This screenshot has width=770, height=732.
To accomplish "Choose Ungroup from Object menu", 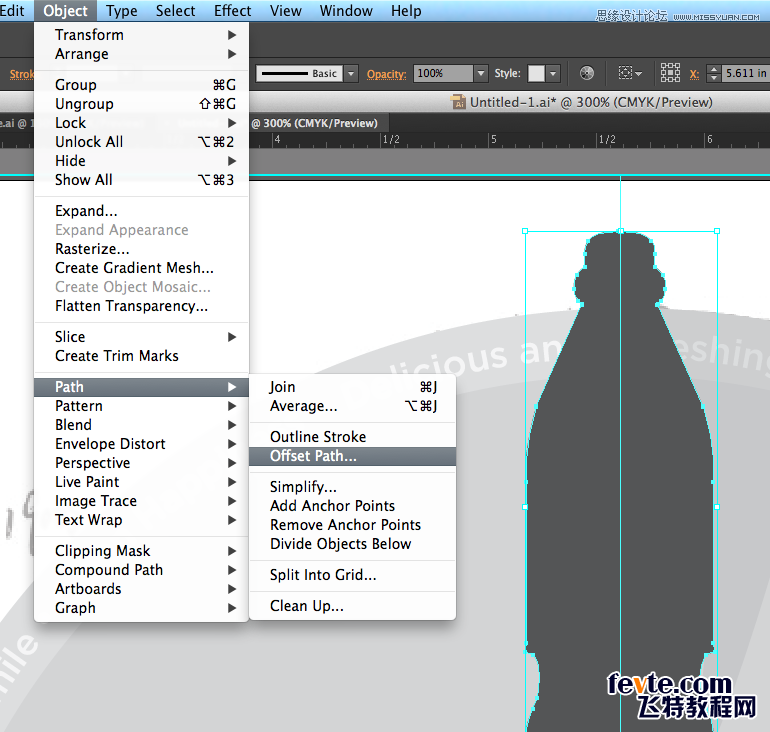I will 141,104.
